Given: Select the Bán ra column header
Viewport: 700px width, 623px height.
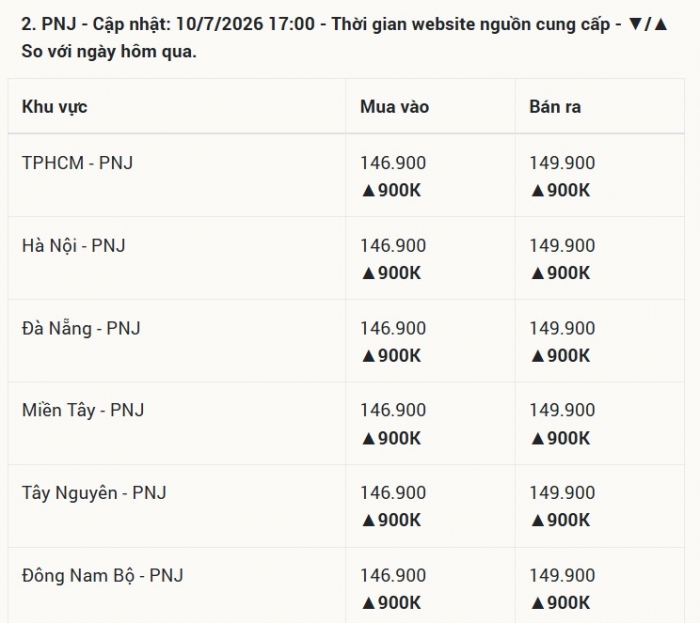Looking at the screenshot, I should click(555, 107).
